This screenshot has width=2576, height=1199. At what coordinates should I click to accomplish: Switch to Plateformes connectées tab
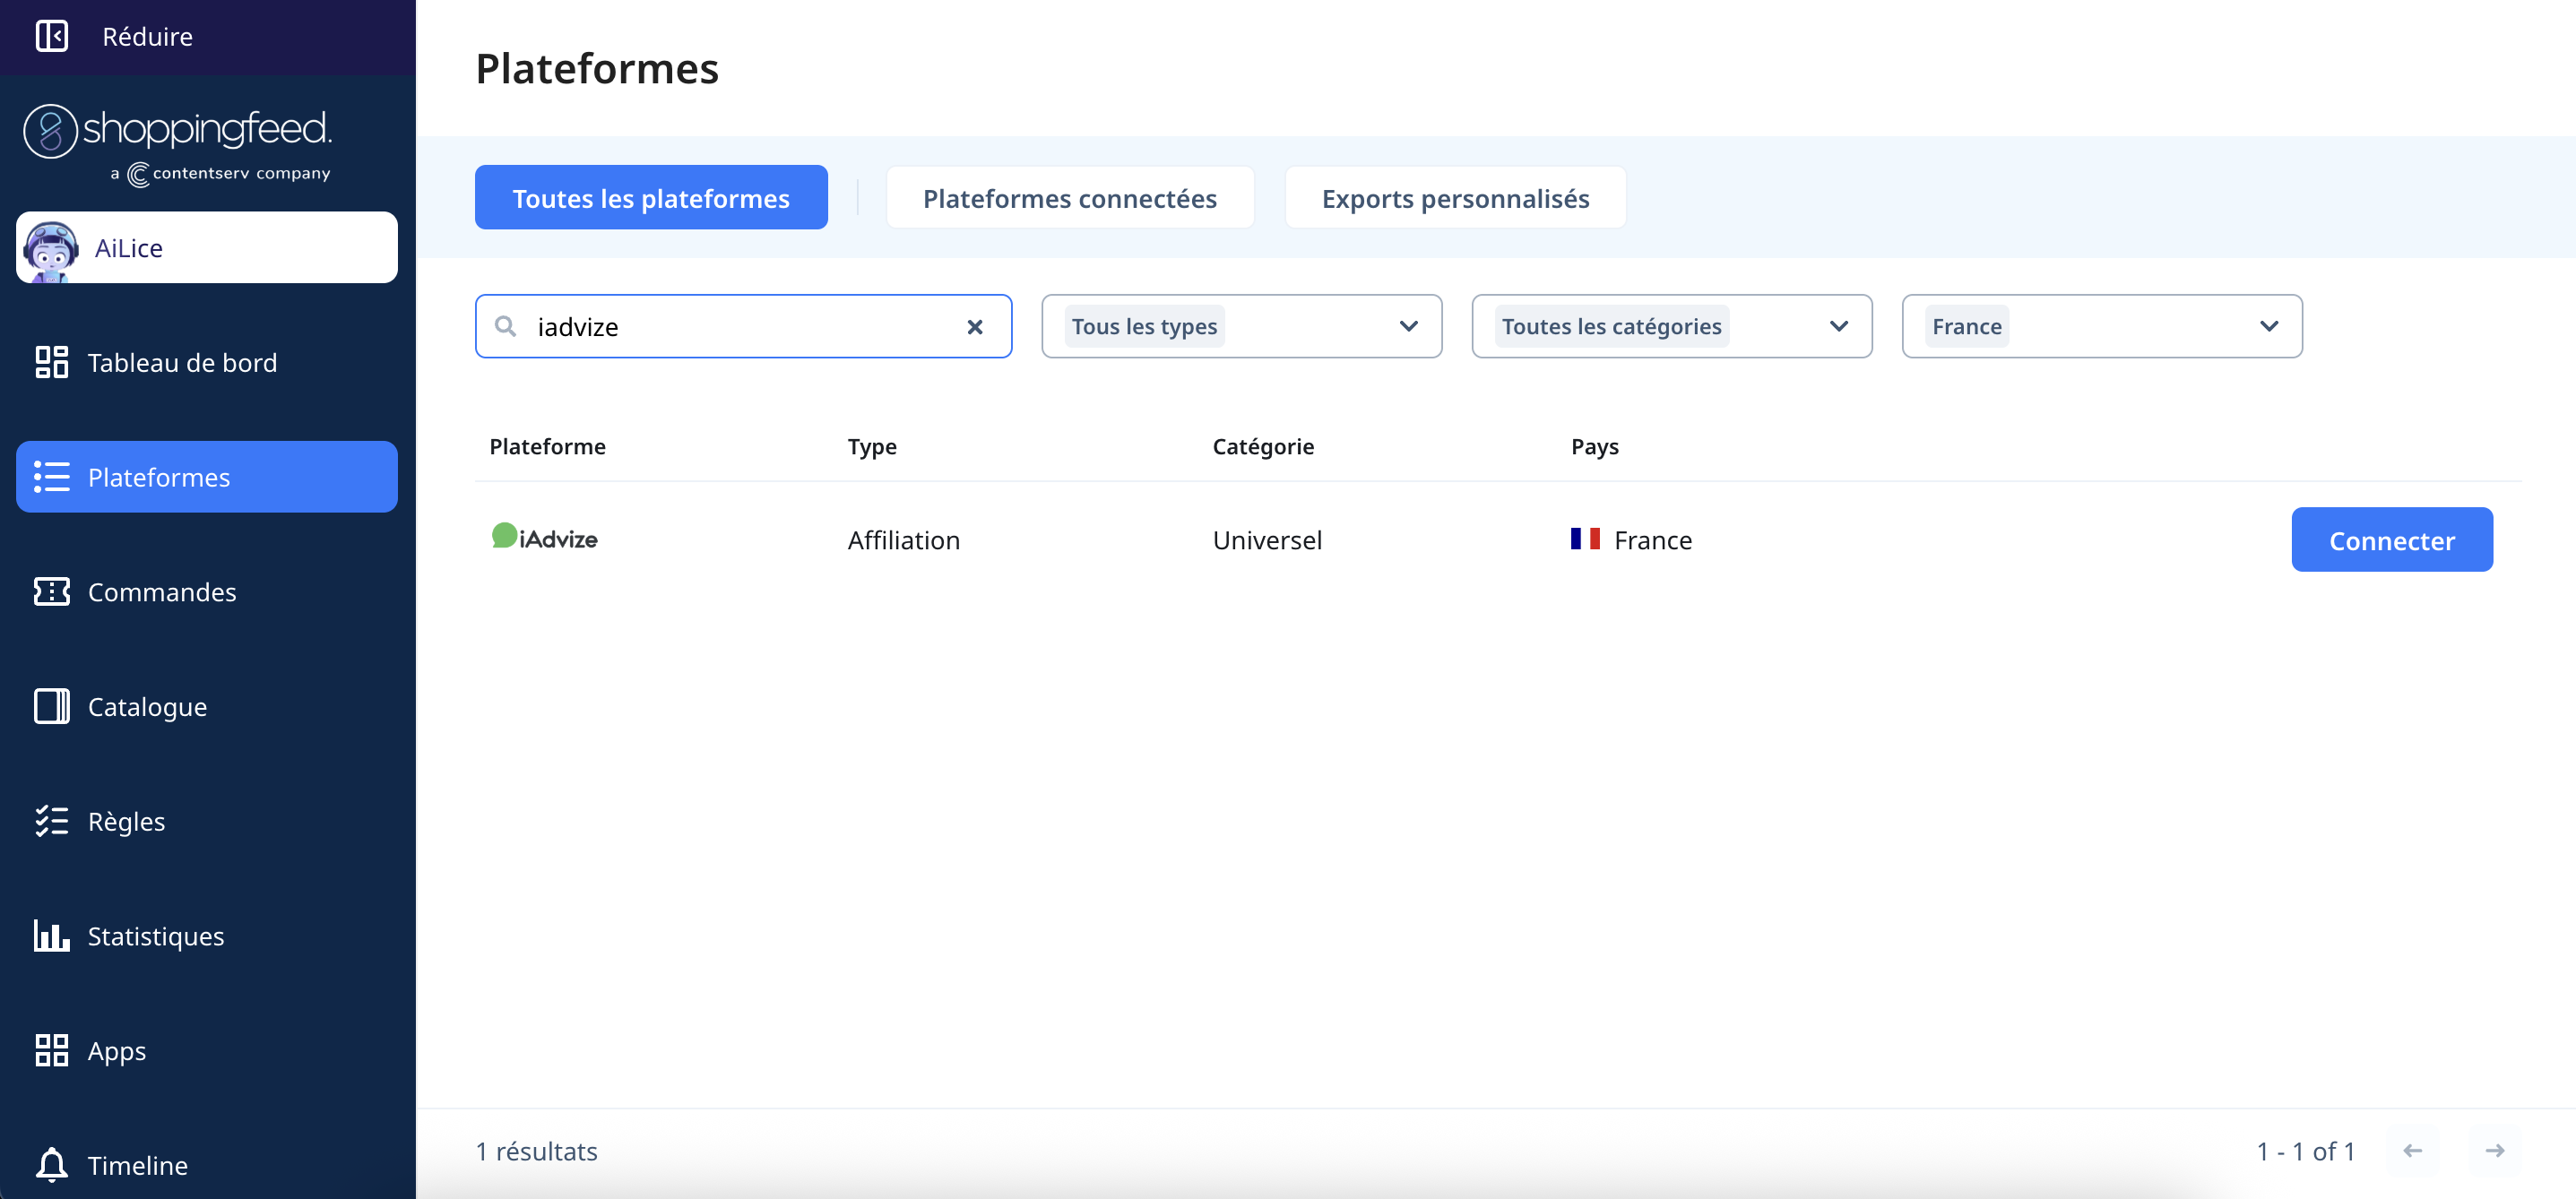click(x=1070, y=198)
